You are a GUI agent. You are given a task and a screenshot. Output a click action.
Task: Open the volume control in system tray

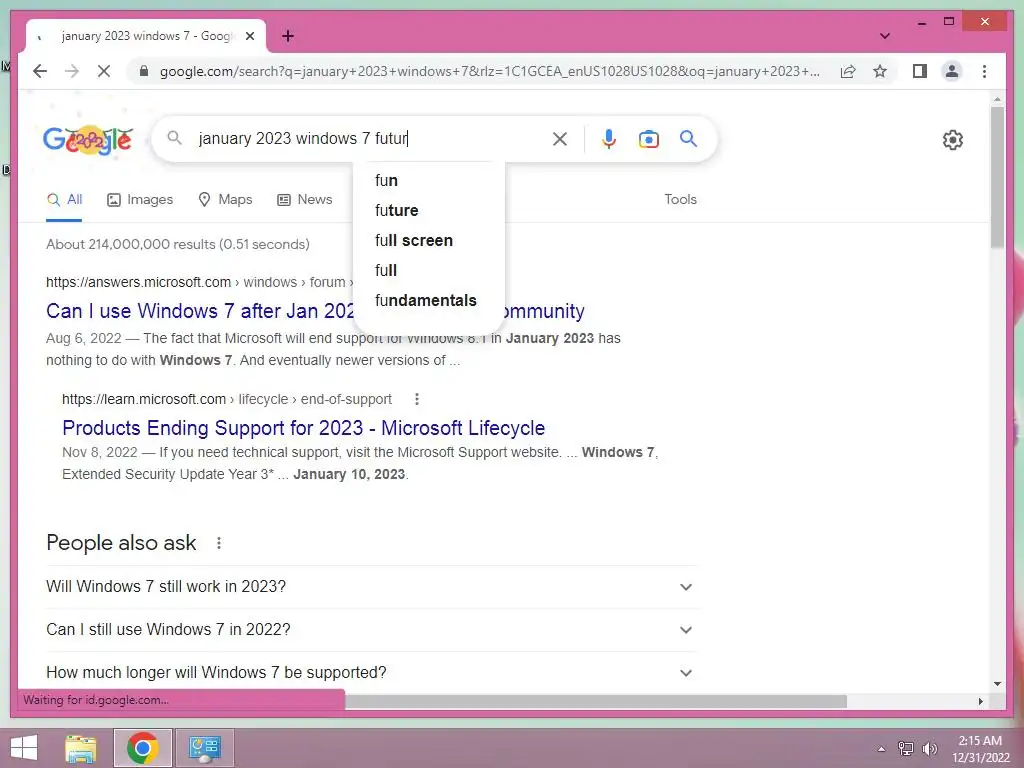[929, 749]
